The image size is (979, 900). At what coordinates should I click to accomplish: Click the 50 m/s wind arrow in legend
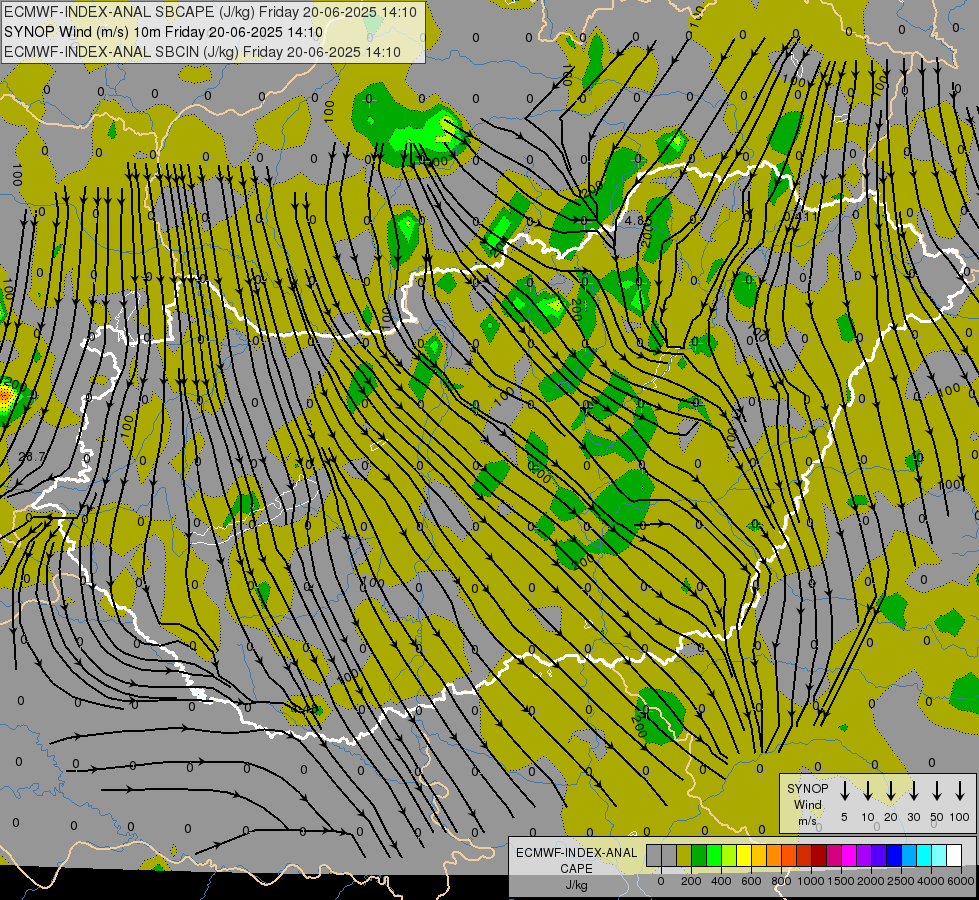937,791
